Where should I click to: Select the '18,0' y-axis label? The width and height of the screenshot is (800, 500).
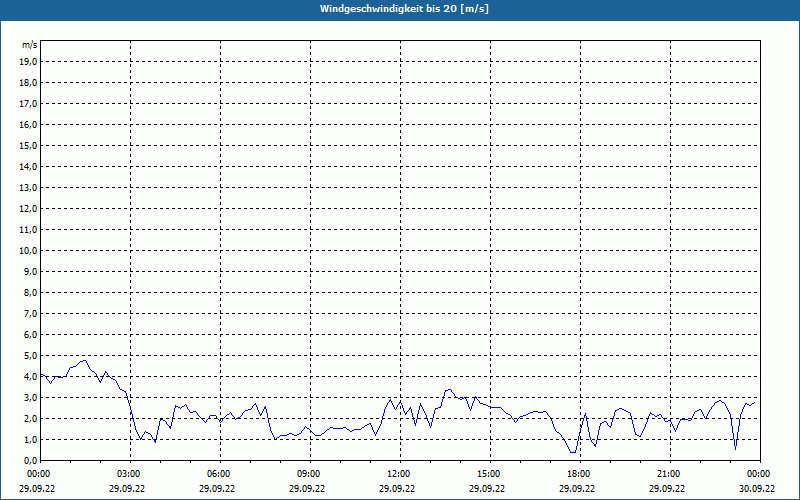(x=28, y=83)
